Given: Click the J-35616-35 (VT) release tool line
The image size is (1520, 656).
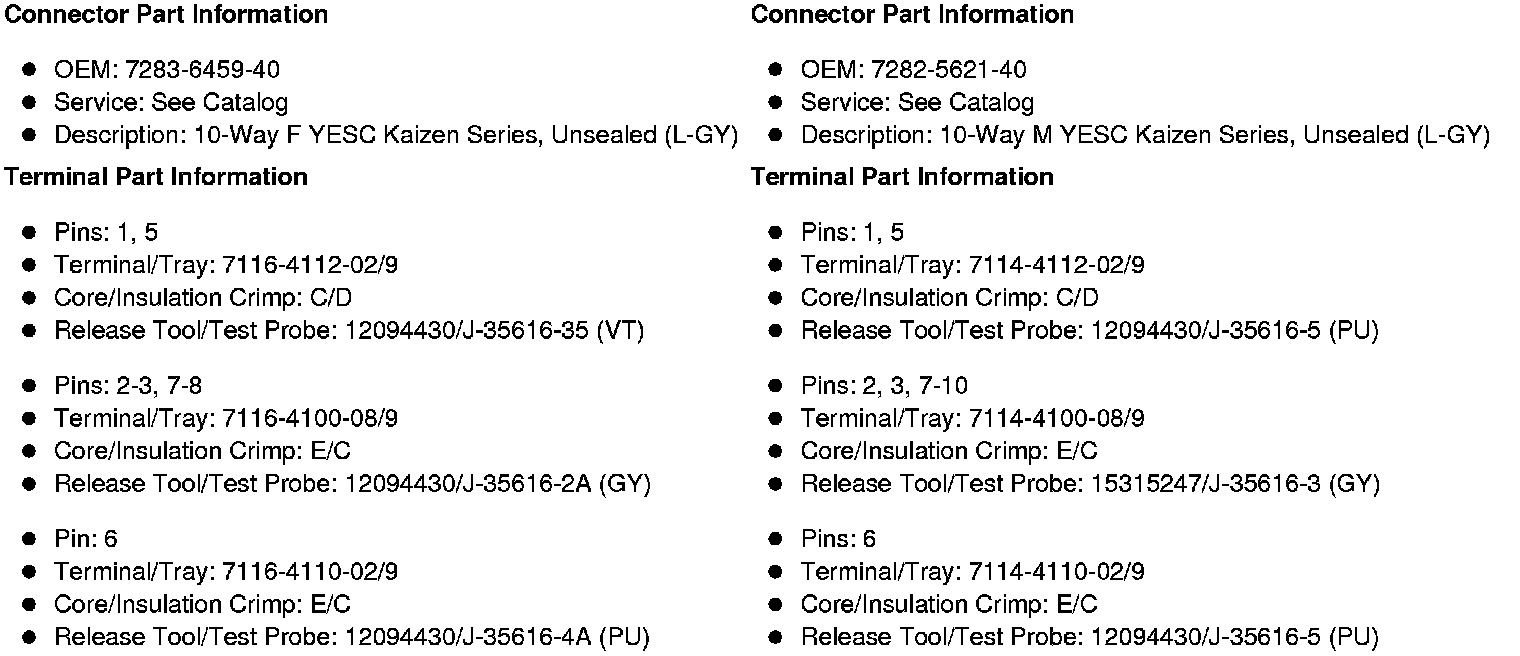Looking at the screenshot, I should tap(348, 331).
